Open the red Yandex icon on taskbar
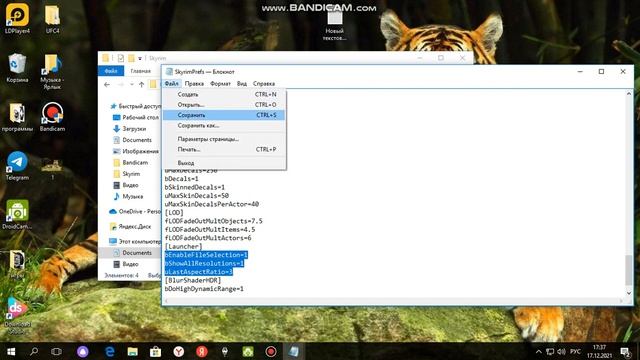The height and width of the screenshot is (360, 640). pyautogui.click(x=202, y=351)
